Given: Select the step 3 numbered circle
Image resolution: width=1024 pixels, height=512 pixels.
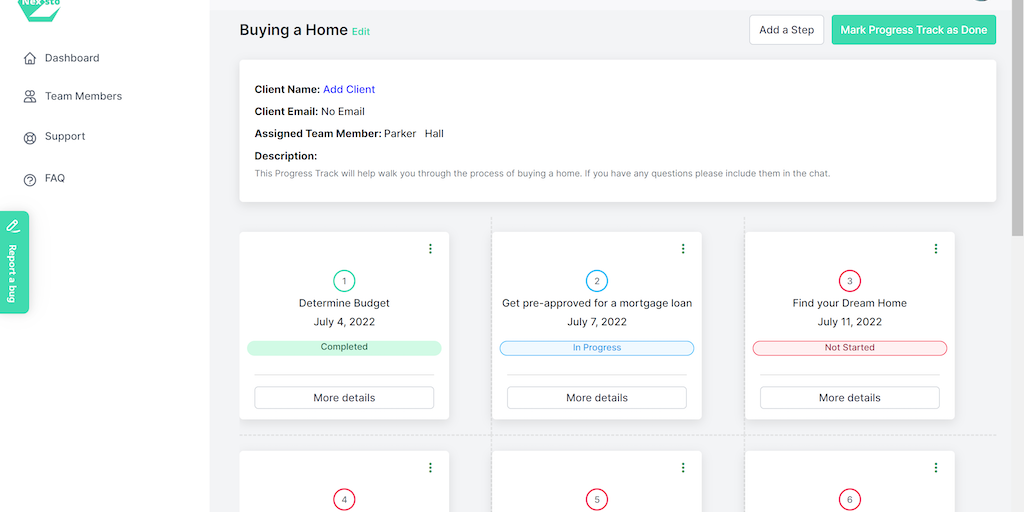Looking at the screenshot, I should pyautogui.click(x=850, y=281).
